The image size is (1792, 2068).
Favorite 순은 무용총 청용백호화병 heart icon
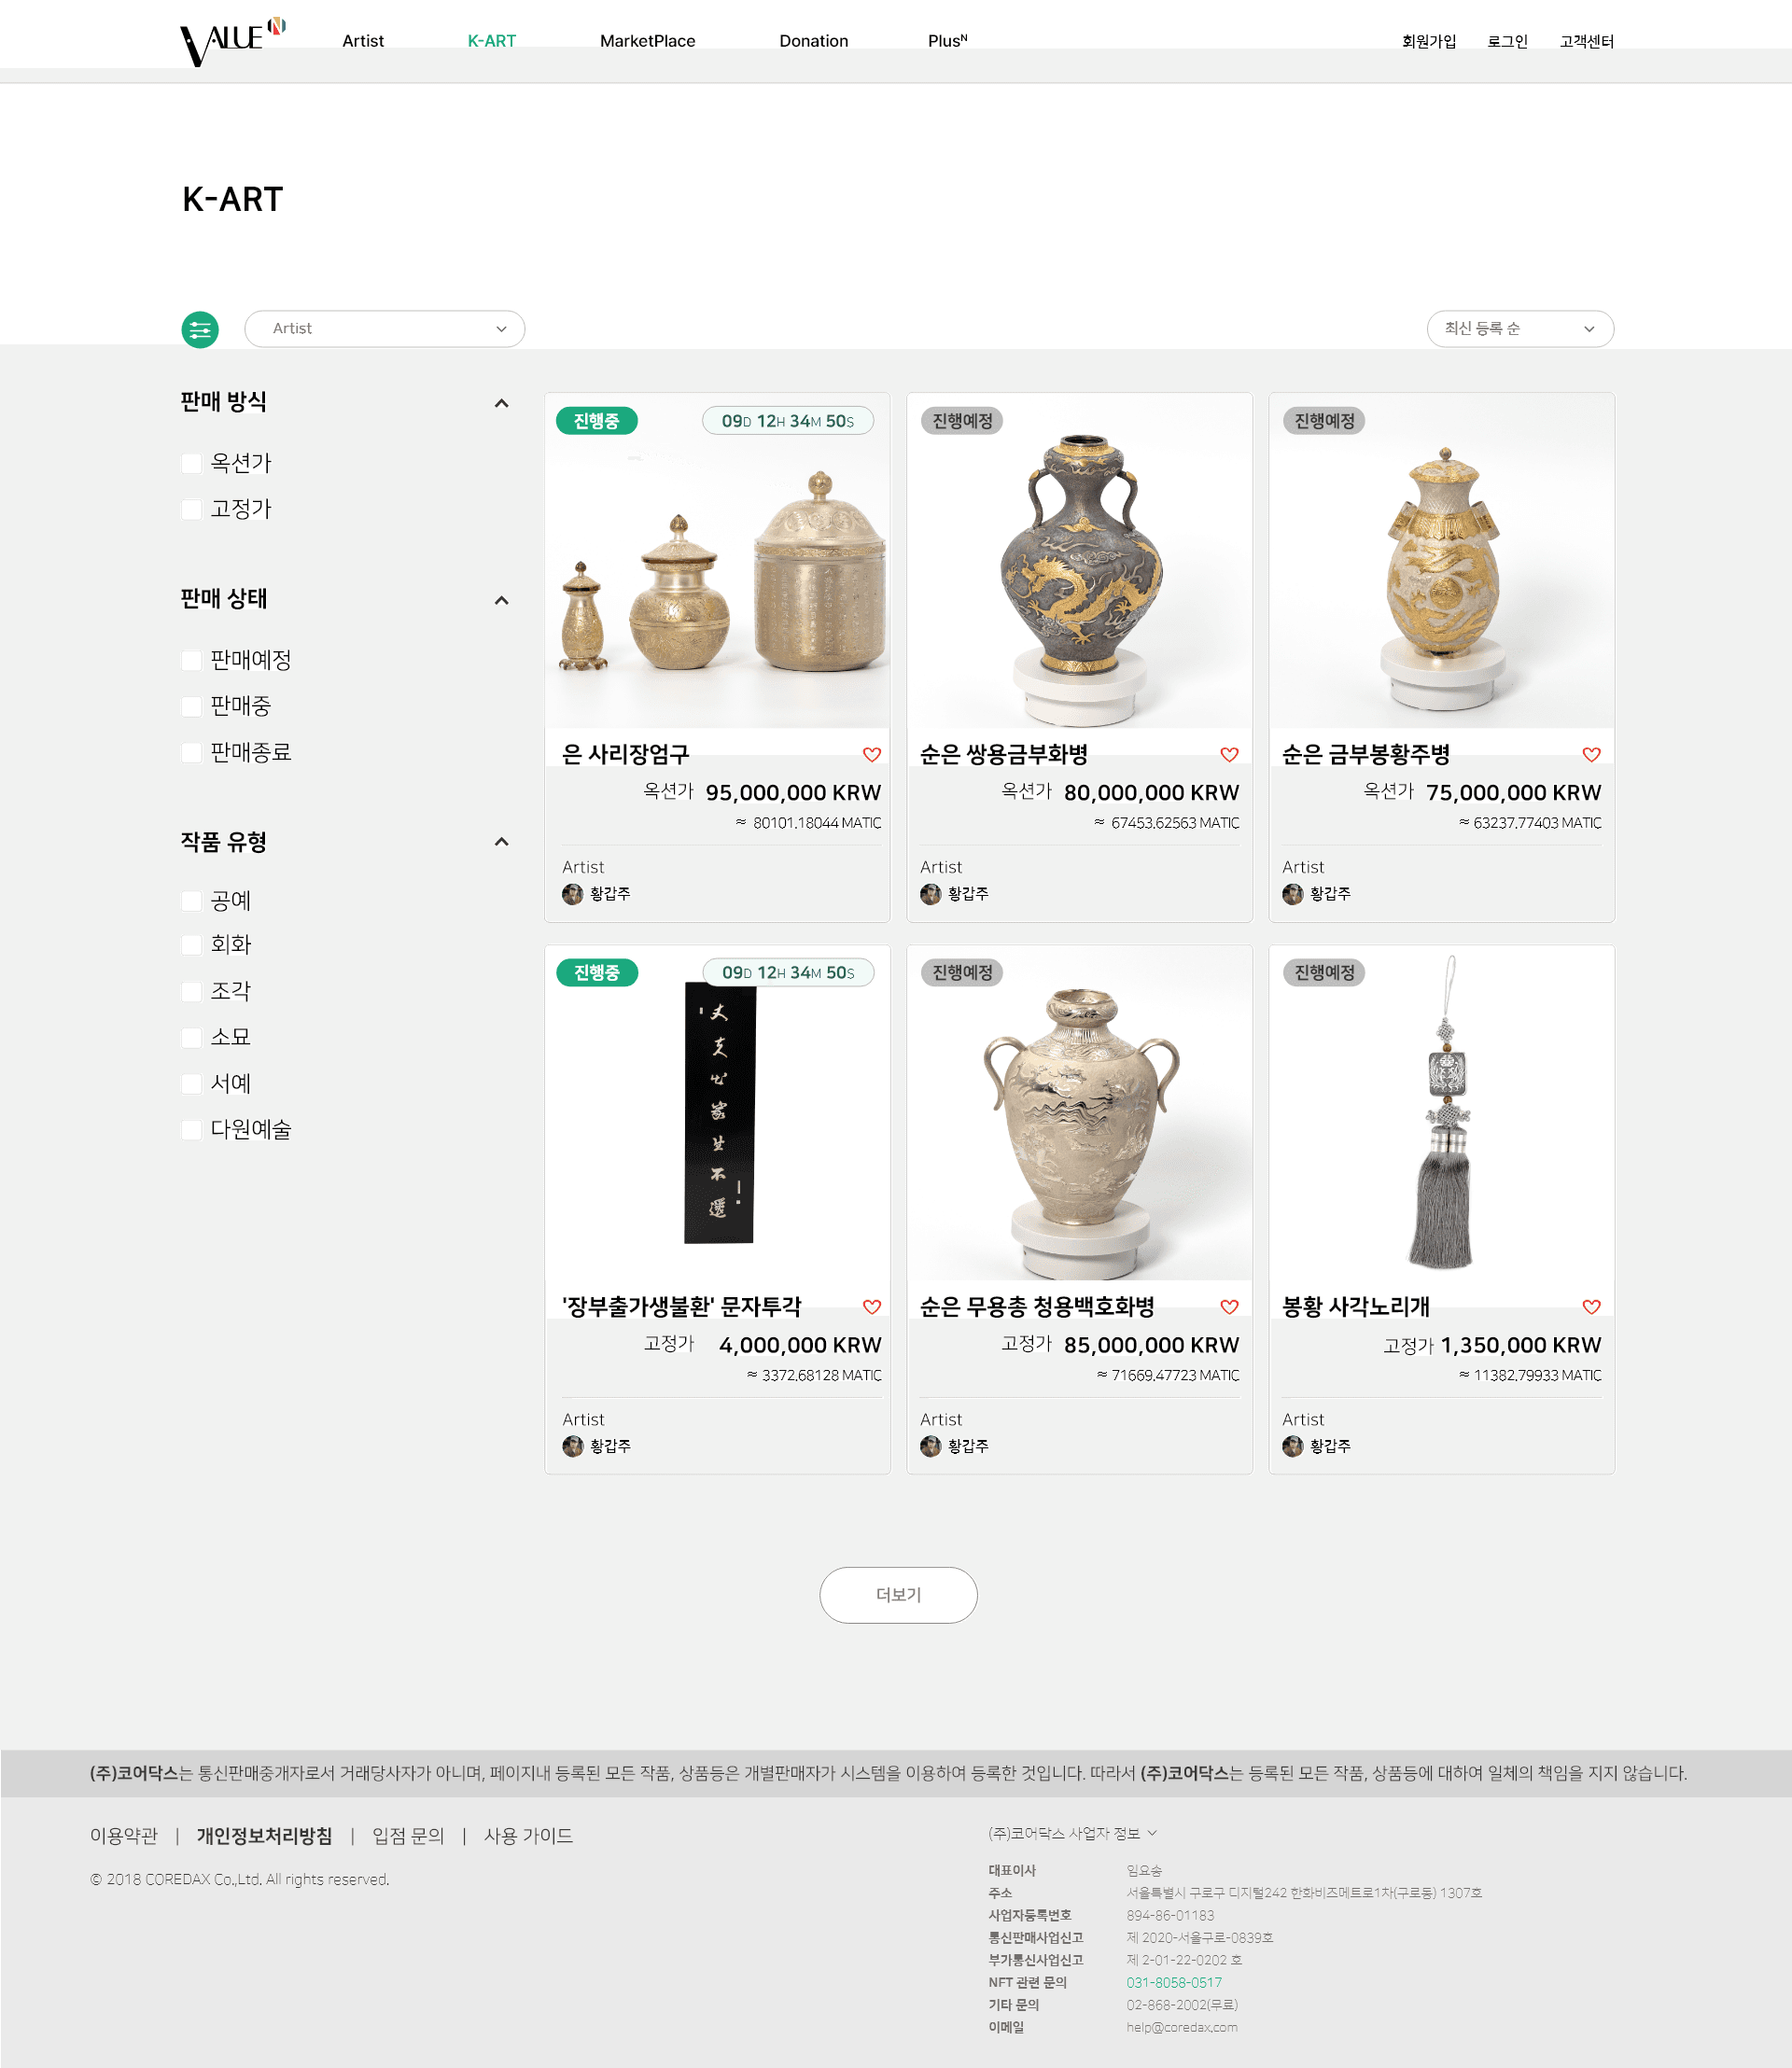click(1230, 1307)
